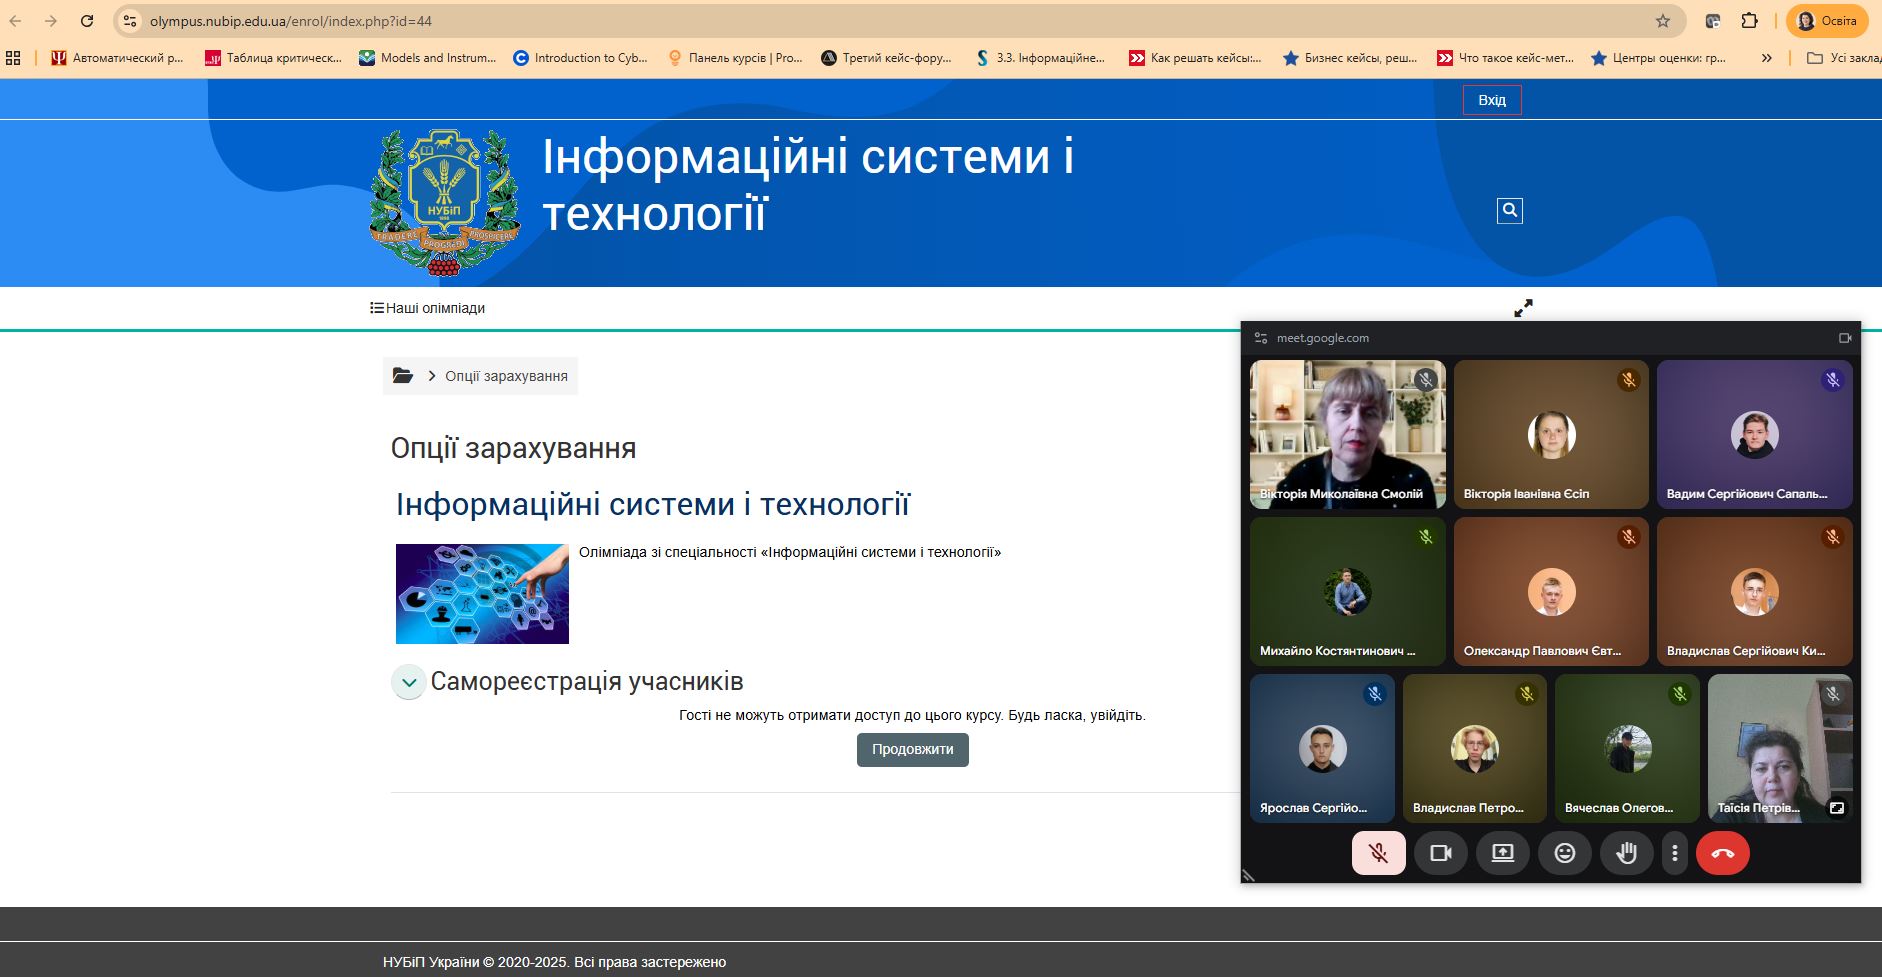Image resolution: width=1882 pixels, height=977 pixels.
Task: Present screen in Google Meet
Action: (x=1502, y=853)
